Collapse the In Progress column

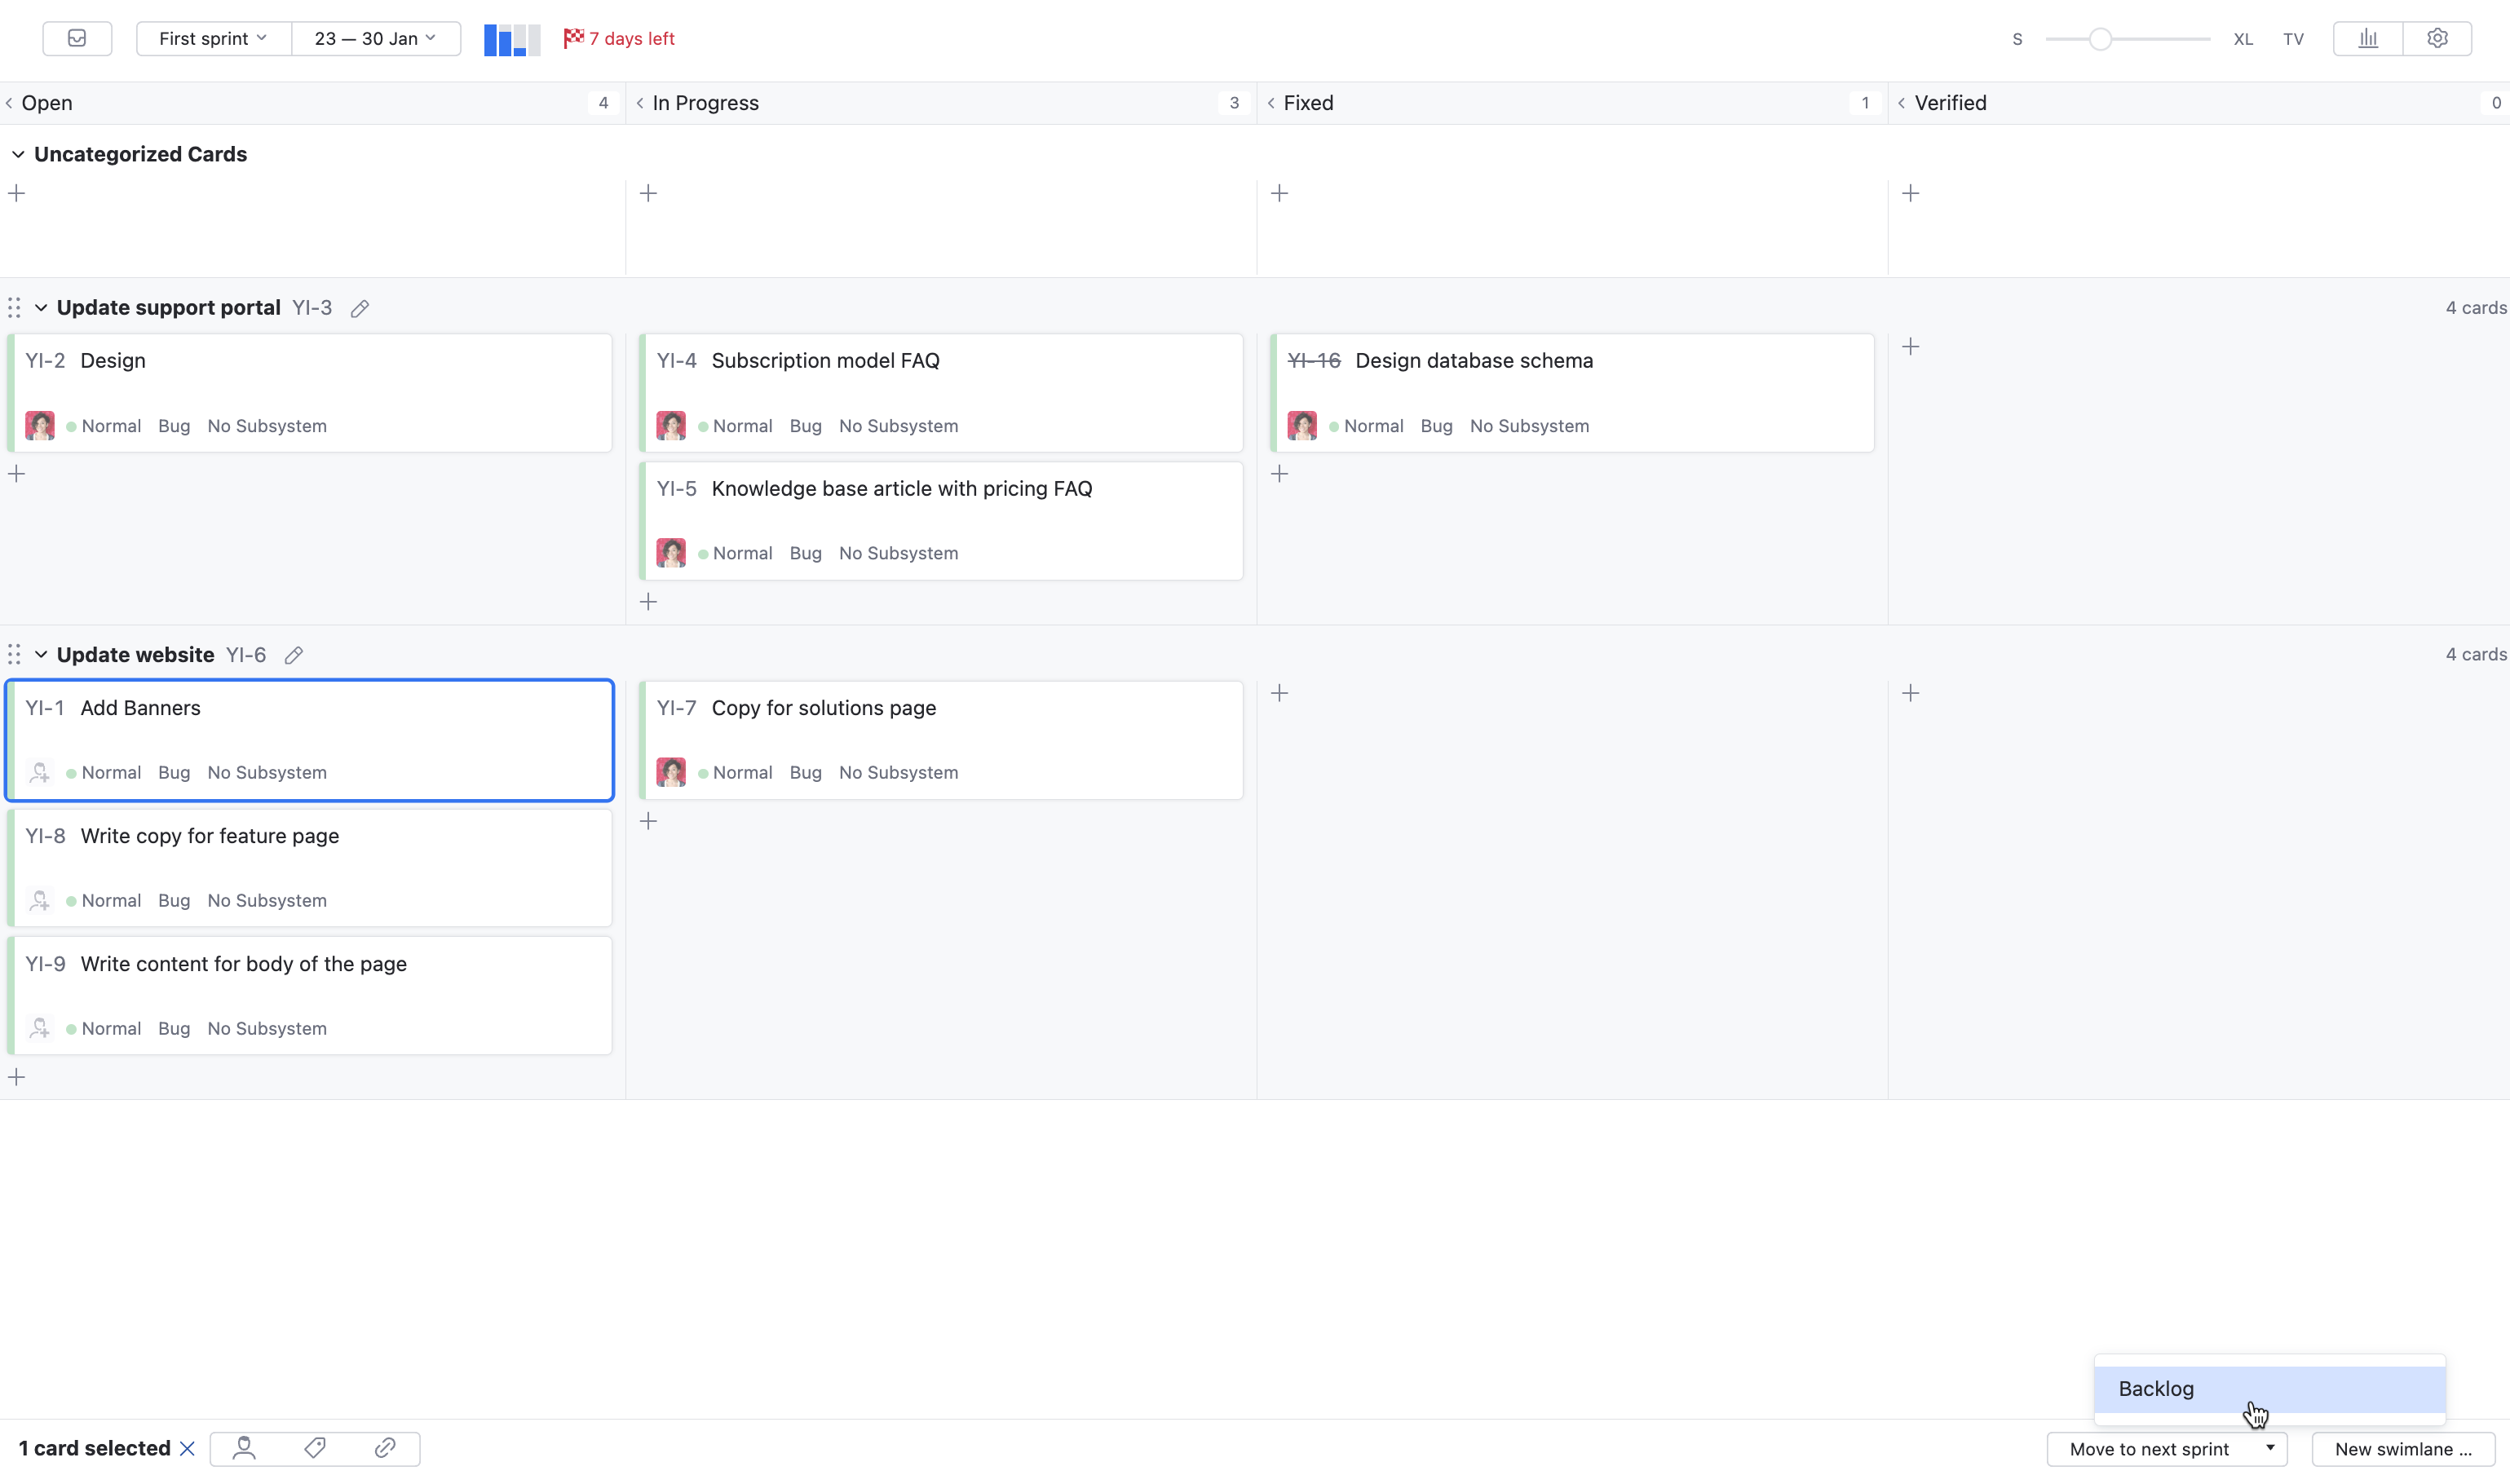pyautogui.click(x=640, y=102)
